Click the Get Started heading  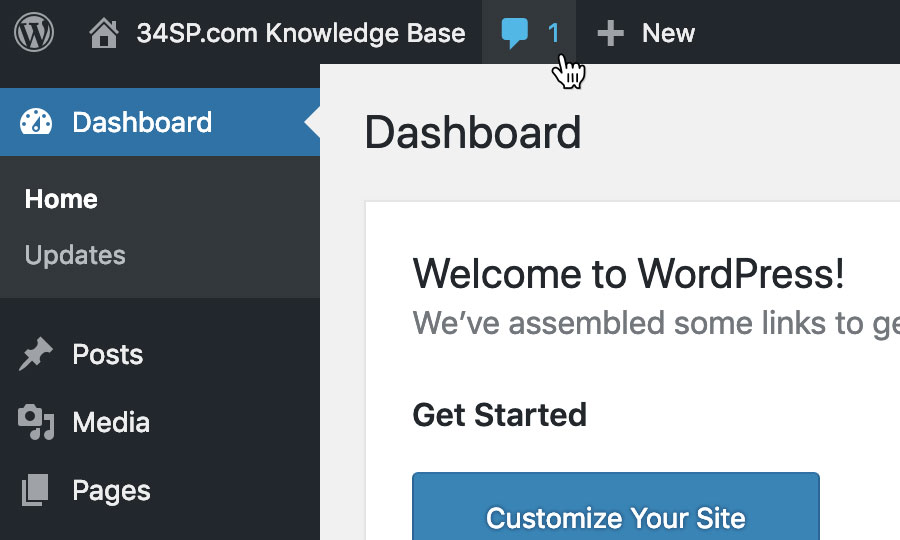pos(499,414)
